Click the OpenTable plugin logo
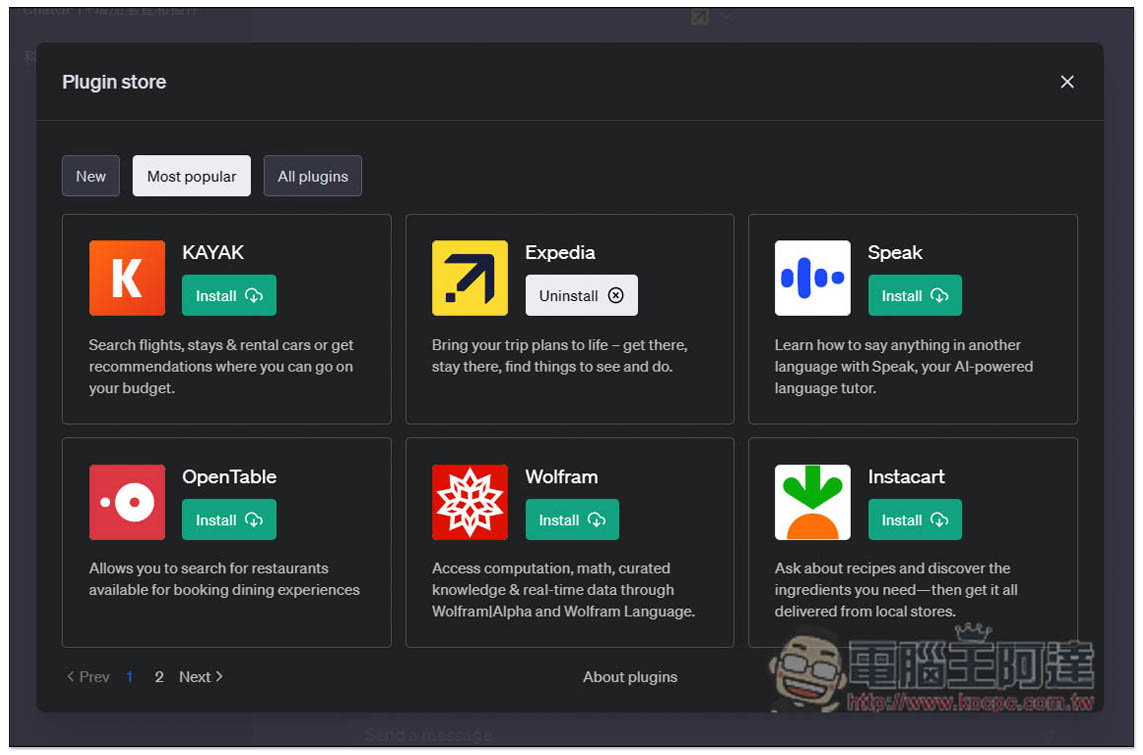1143x755 pixels. (127, 502)
